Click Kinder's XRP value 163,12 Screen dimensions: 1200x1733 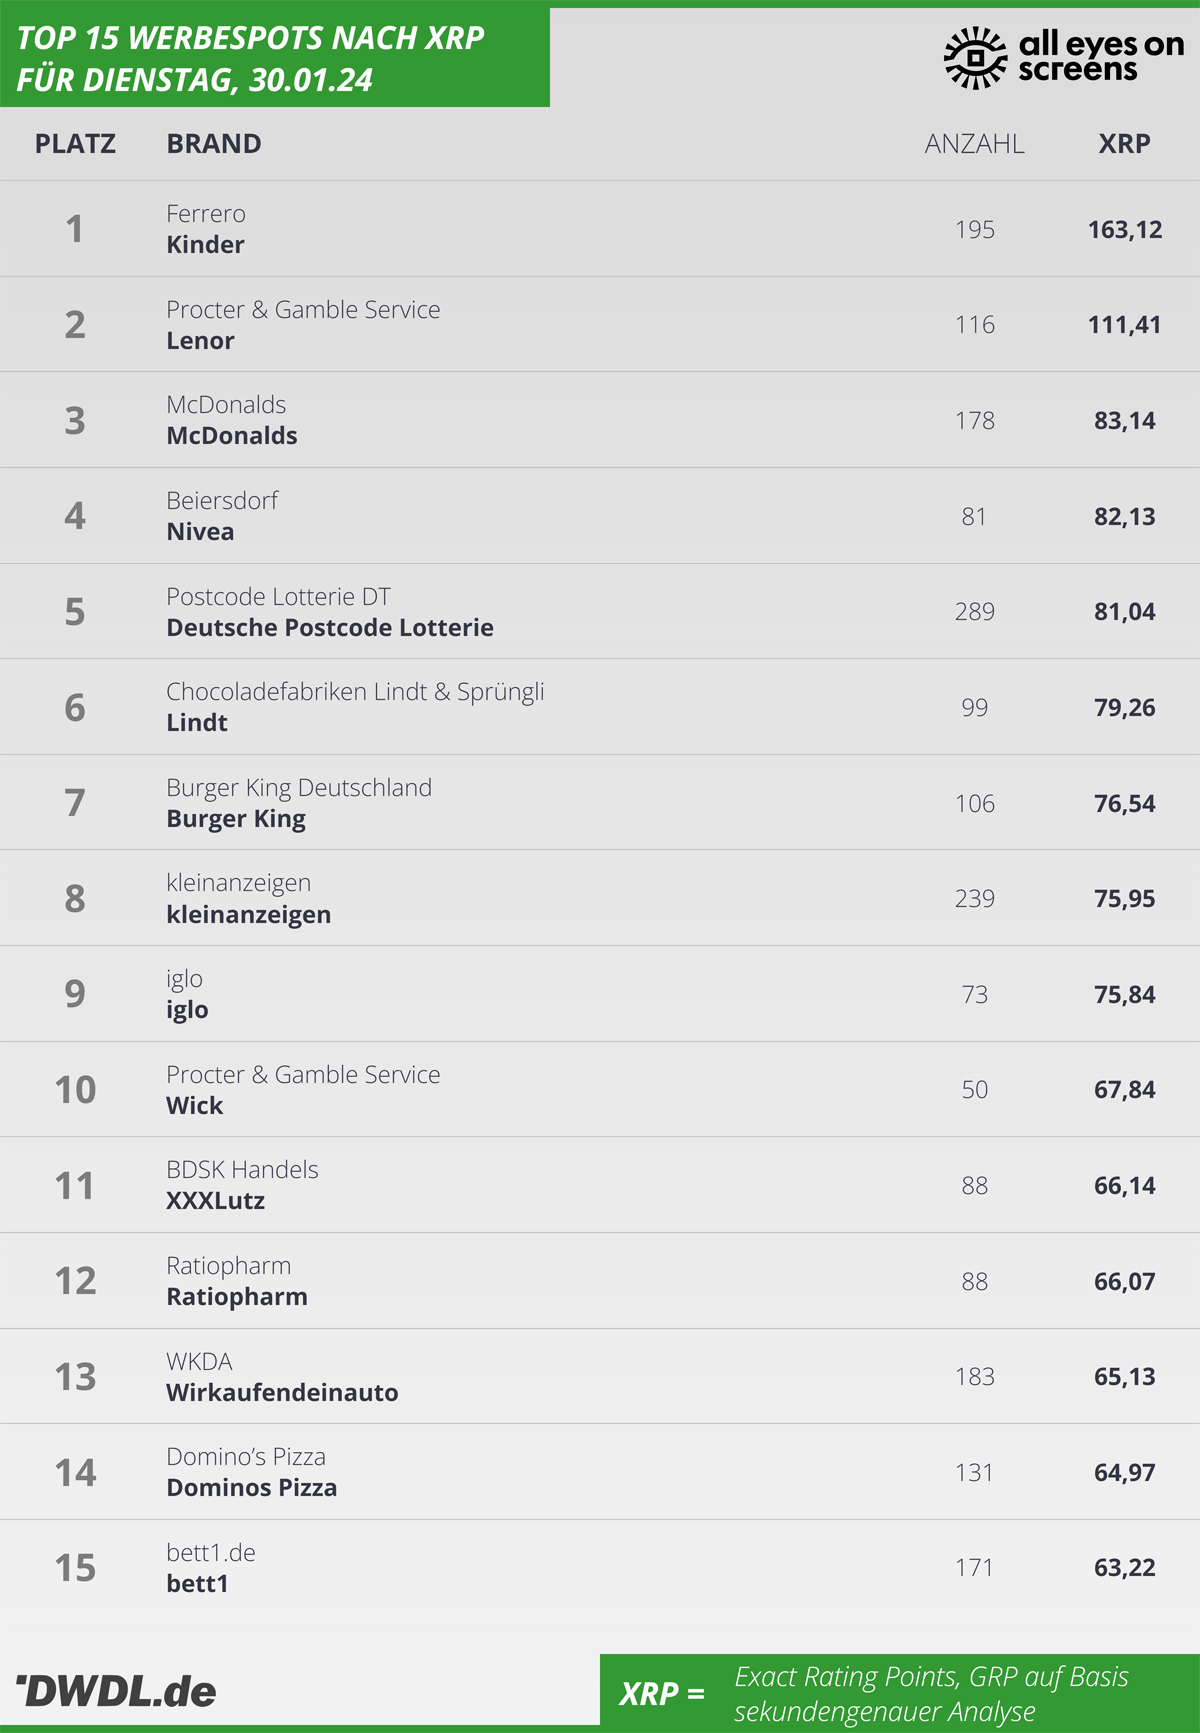(x=1125, y=230)
